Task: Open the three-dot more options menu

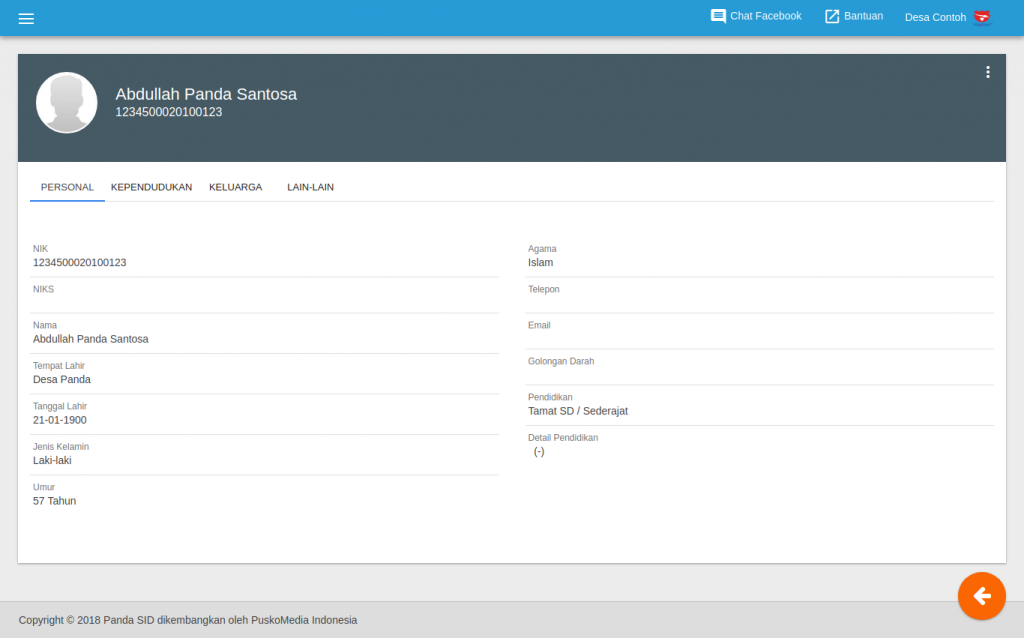Action: coord(987,72)
